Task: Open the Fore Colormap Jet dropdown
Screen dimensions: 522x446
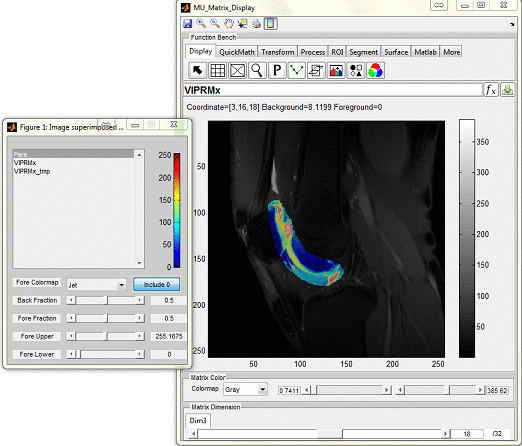Action: 96,285
